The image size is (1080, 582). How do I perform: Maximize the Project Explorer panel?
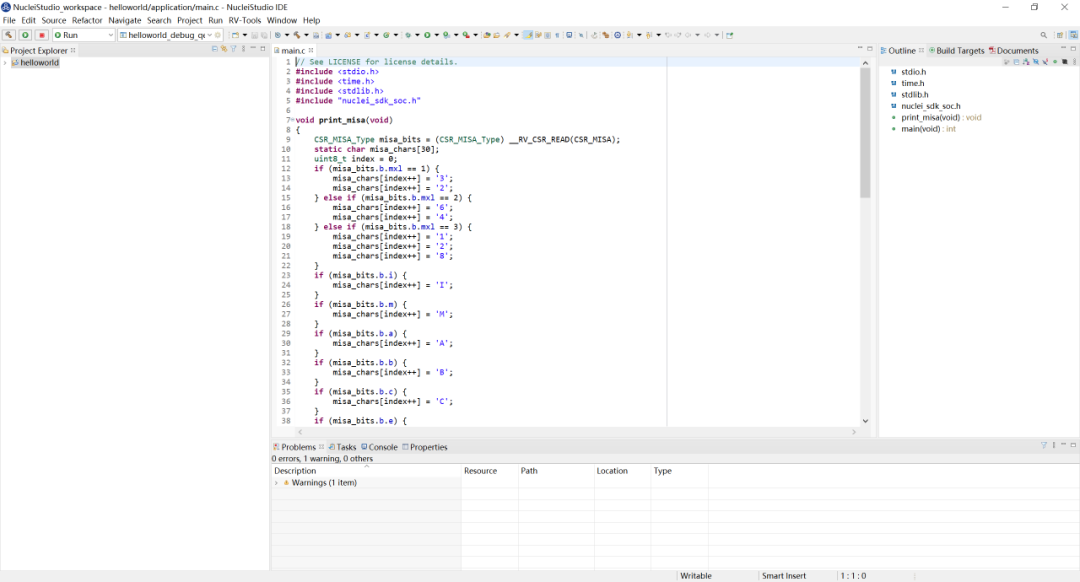pos(262,49)
